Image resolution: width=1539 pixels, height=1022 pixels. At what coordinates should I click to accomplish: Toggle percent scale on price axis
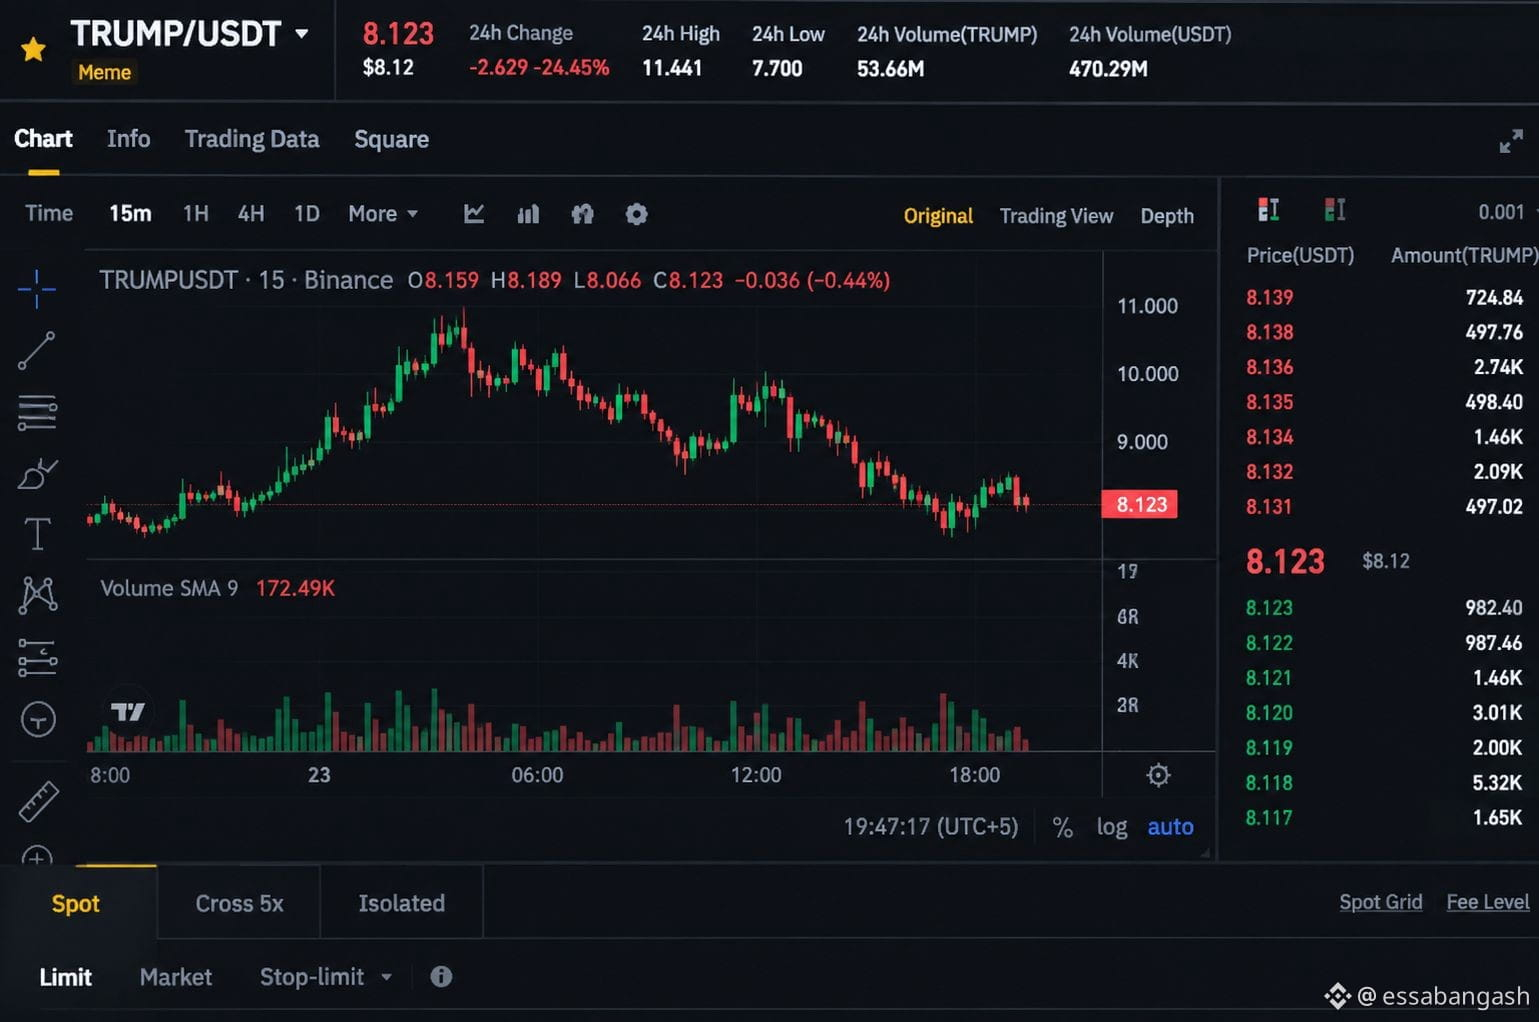[1062, 828]
